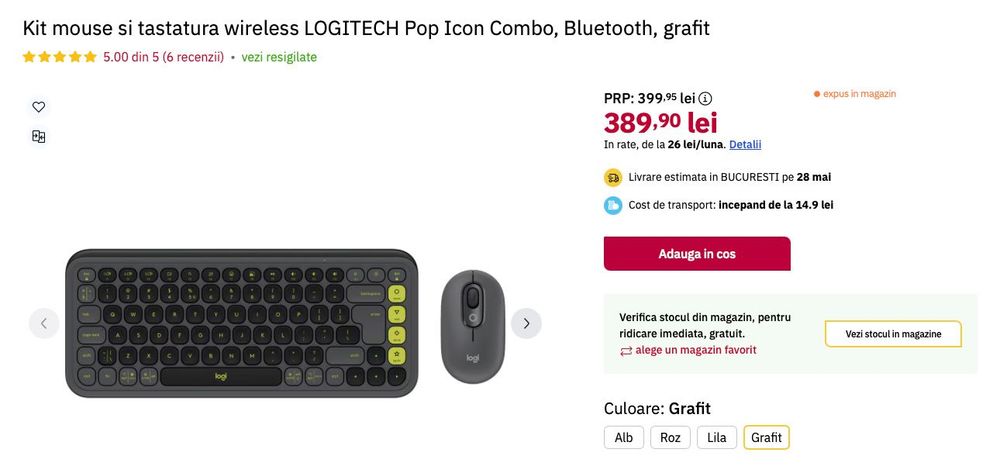
Task: Select the Lila color option
Action: tap(717, 438)
